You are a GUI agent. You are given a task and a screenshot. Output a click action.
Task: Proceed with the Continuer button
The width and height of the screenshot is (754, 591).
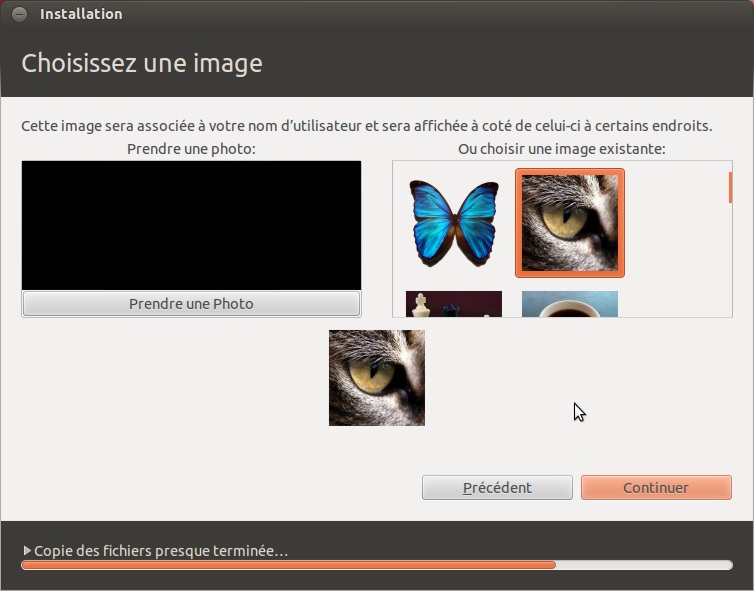(x=656, y=488)
